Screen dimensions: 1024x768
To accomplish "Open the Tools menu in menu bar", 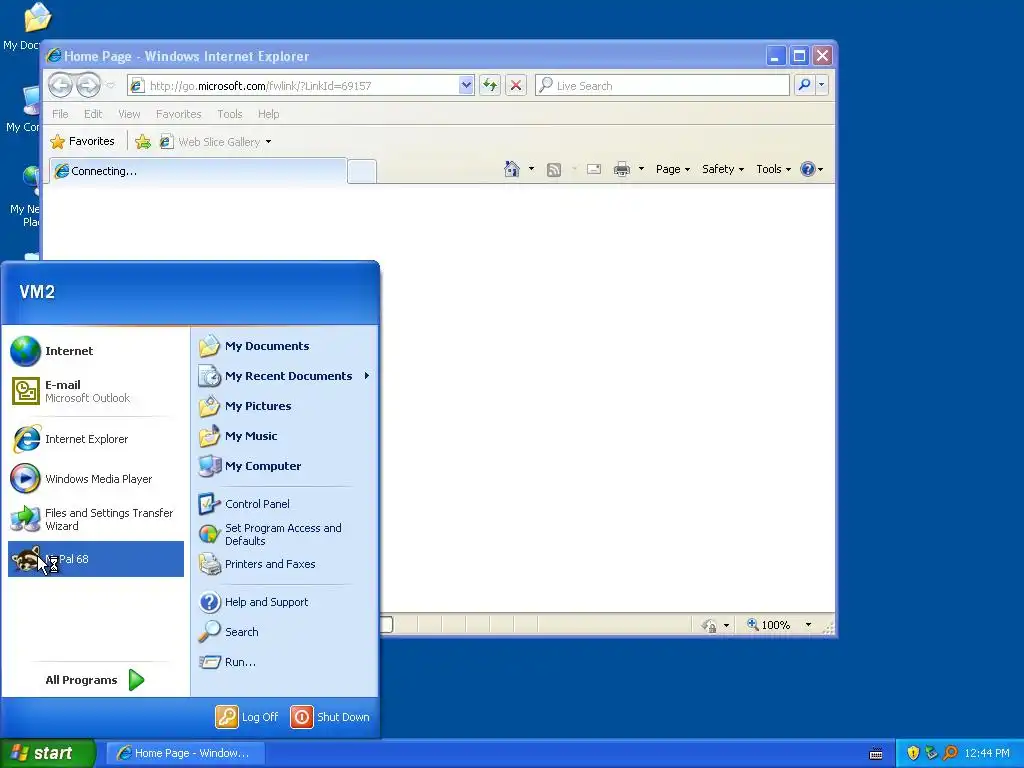I will 230,114.
